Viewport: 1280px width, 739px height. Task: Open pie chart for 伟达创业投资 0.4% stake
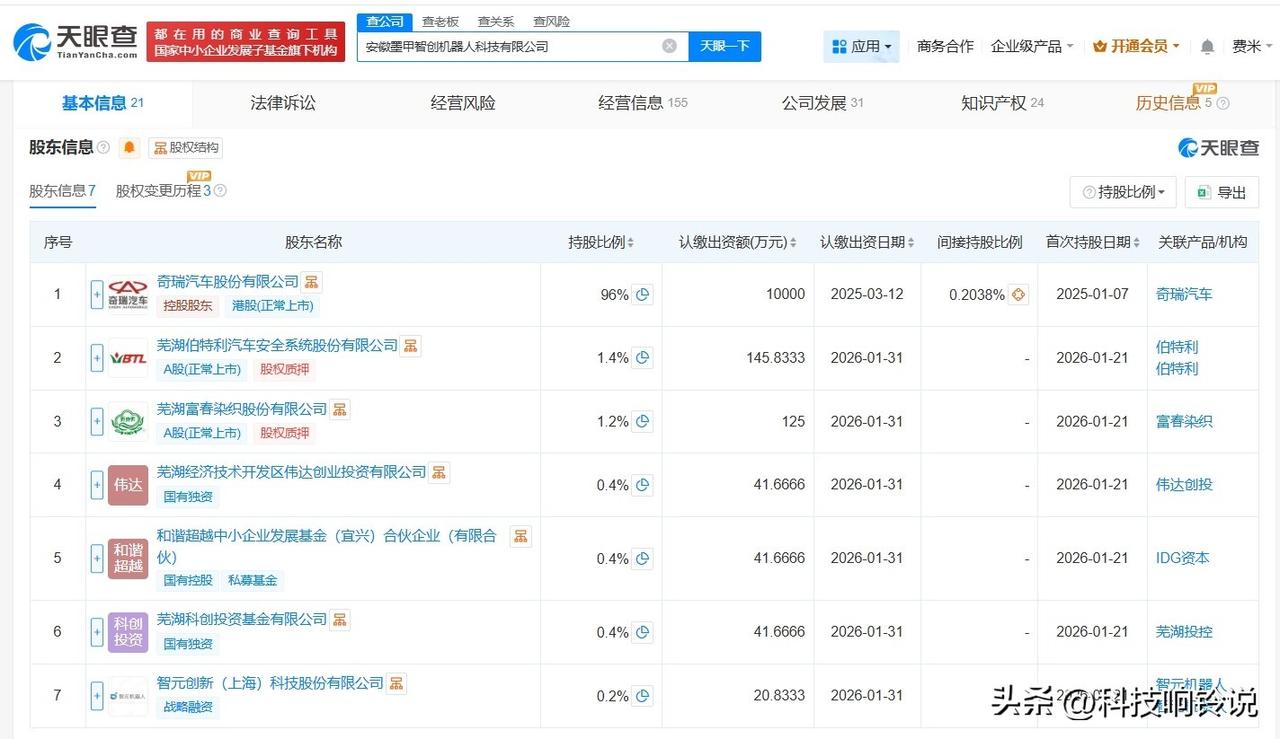643,485
